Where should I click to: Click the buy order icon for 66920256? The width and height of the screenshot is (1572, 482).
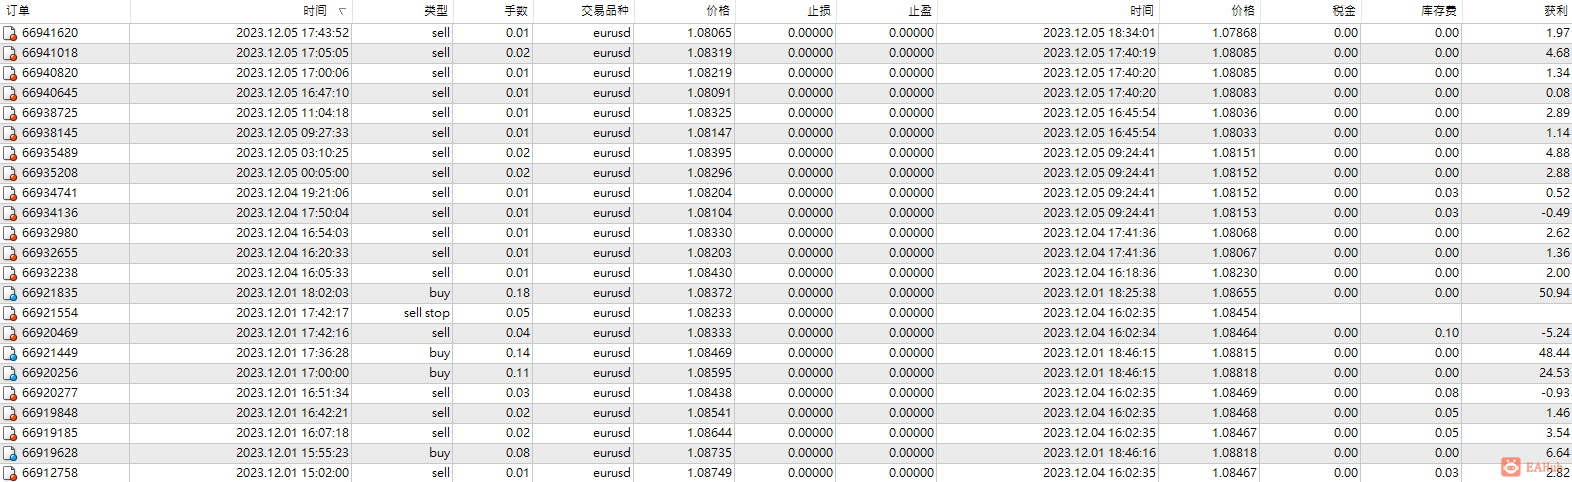pos(10,373)
